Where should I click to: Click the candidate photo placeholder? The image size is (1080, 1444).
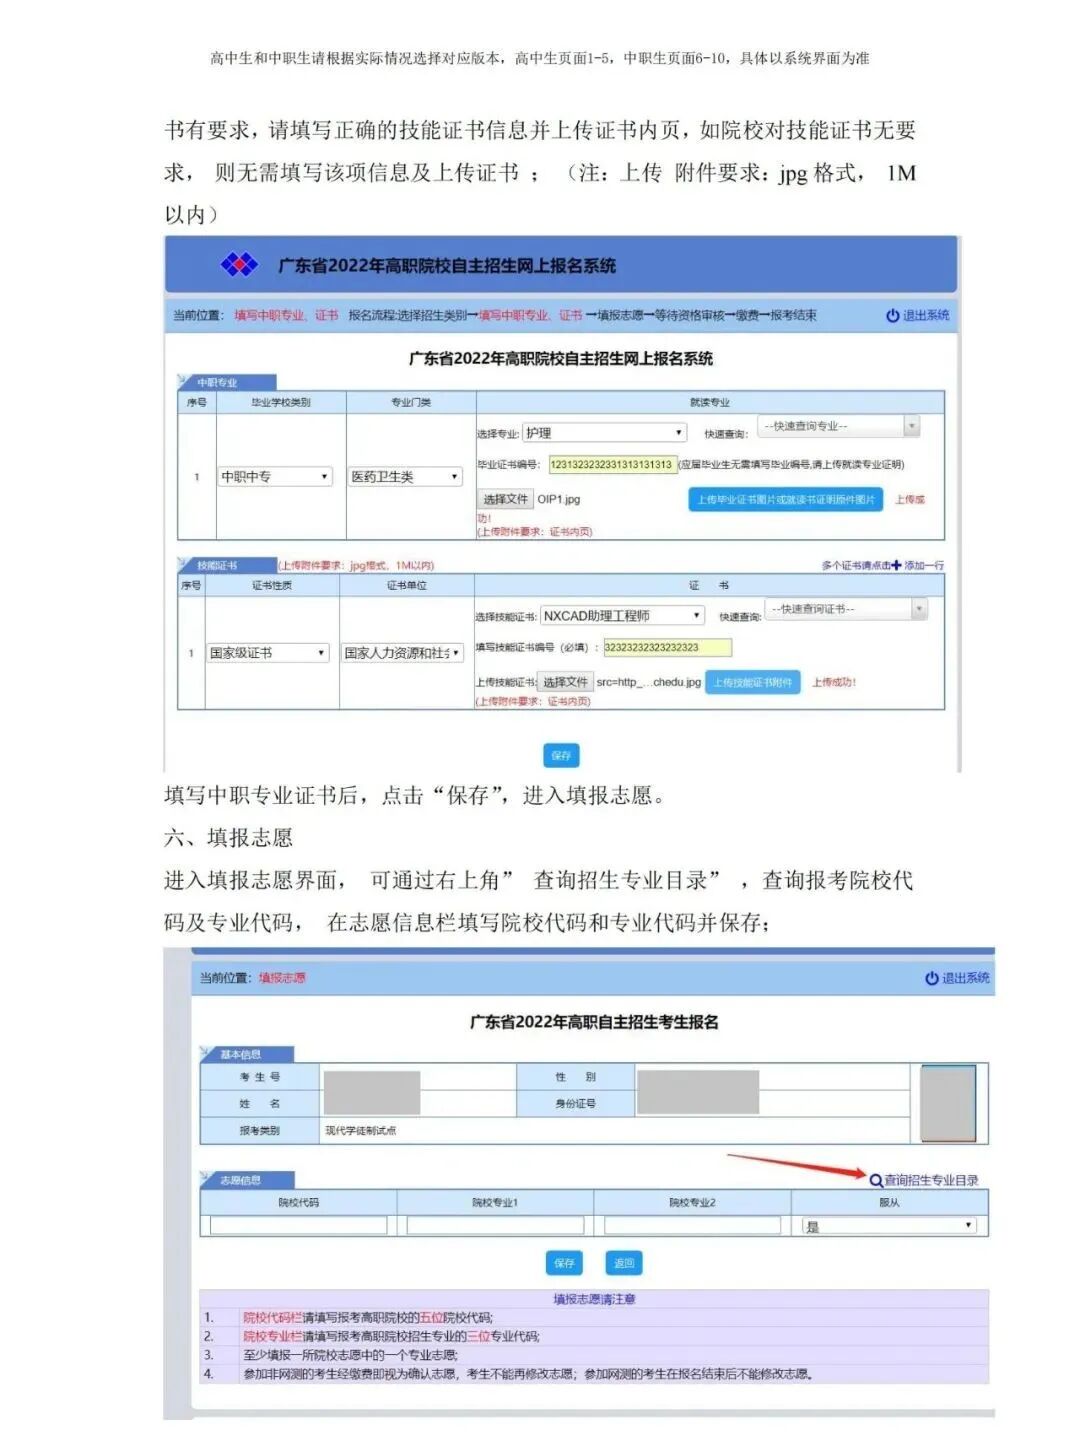[947, 1104]
